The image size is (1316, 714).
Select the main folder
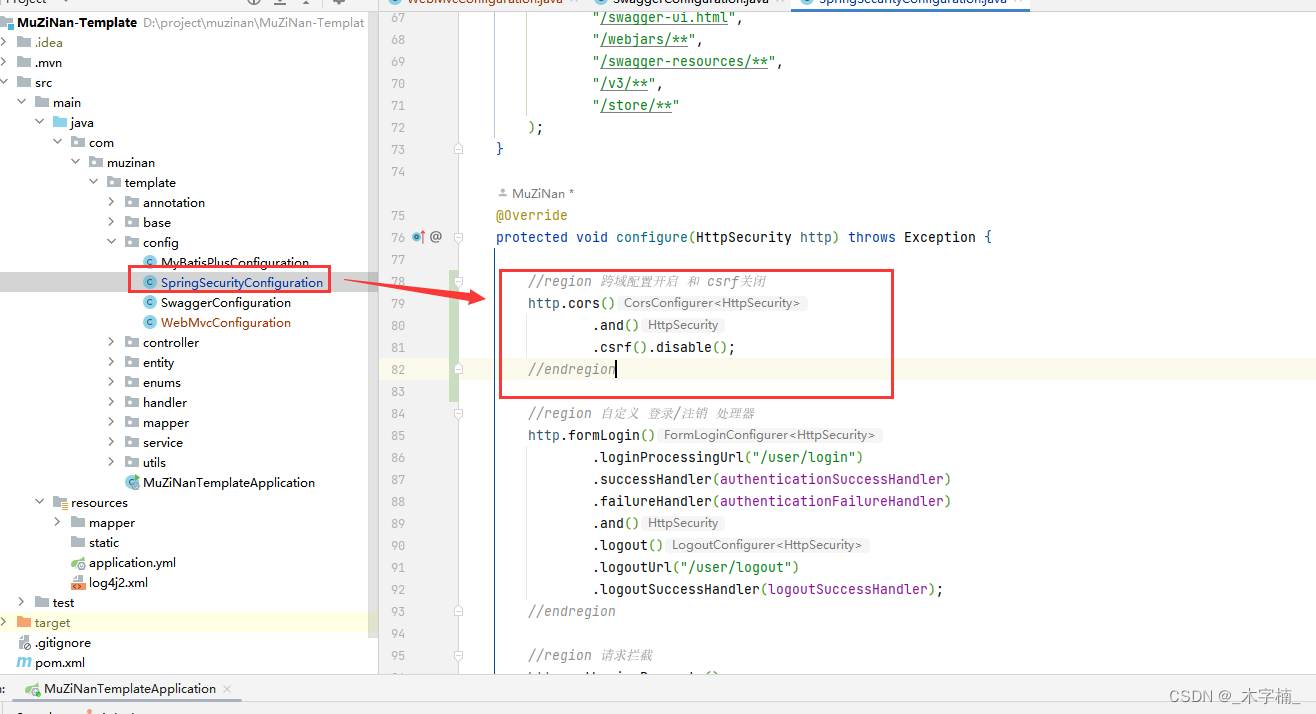tap(67, 102)
